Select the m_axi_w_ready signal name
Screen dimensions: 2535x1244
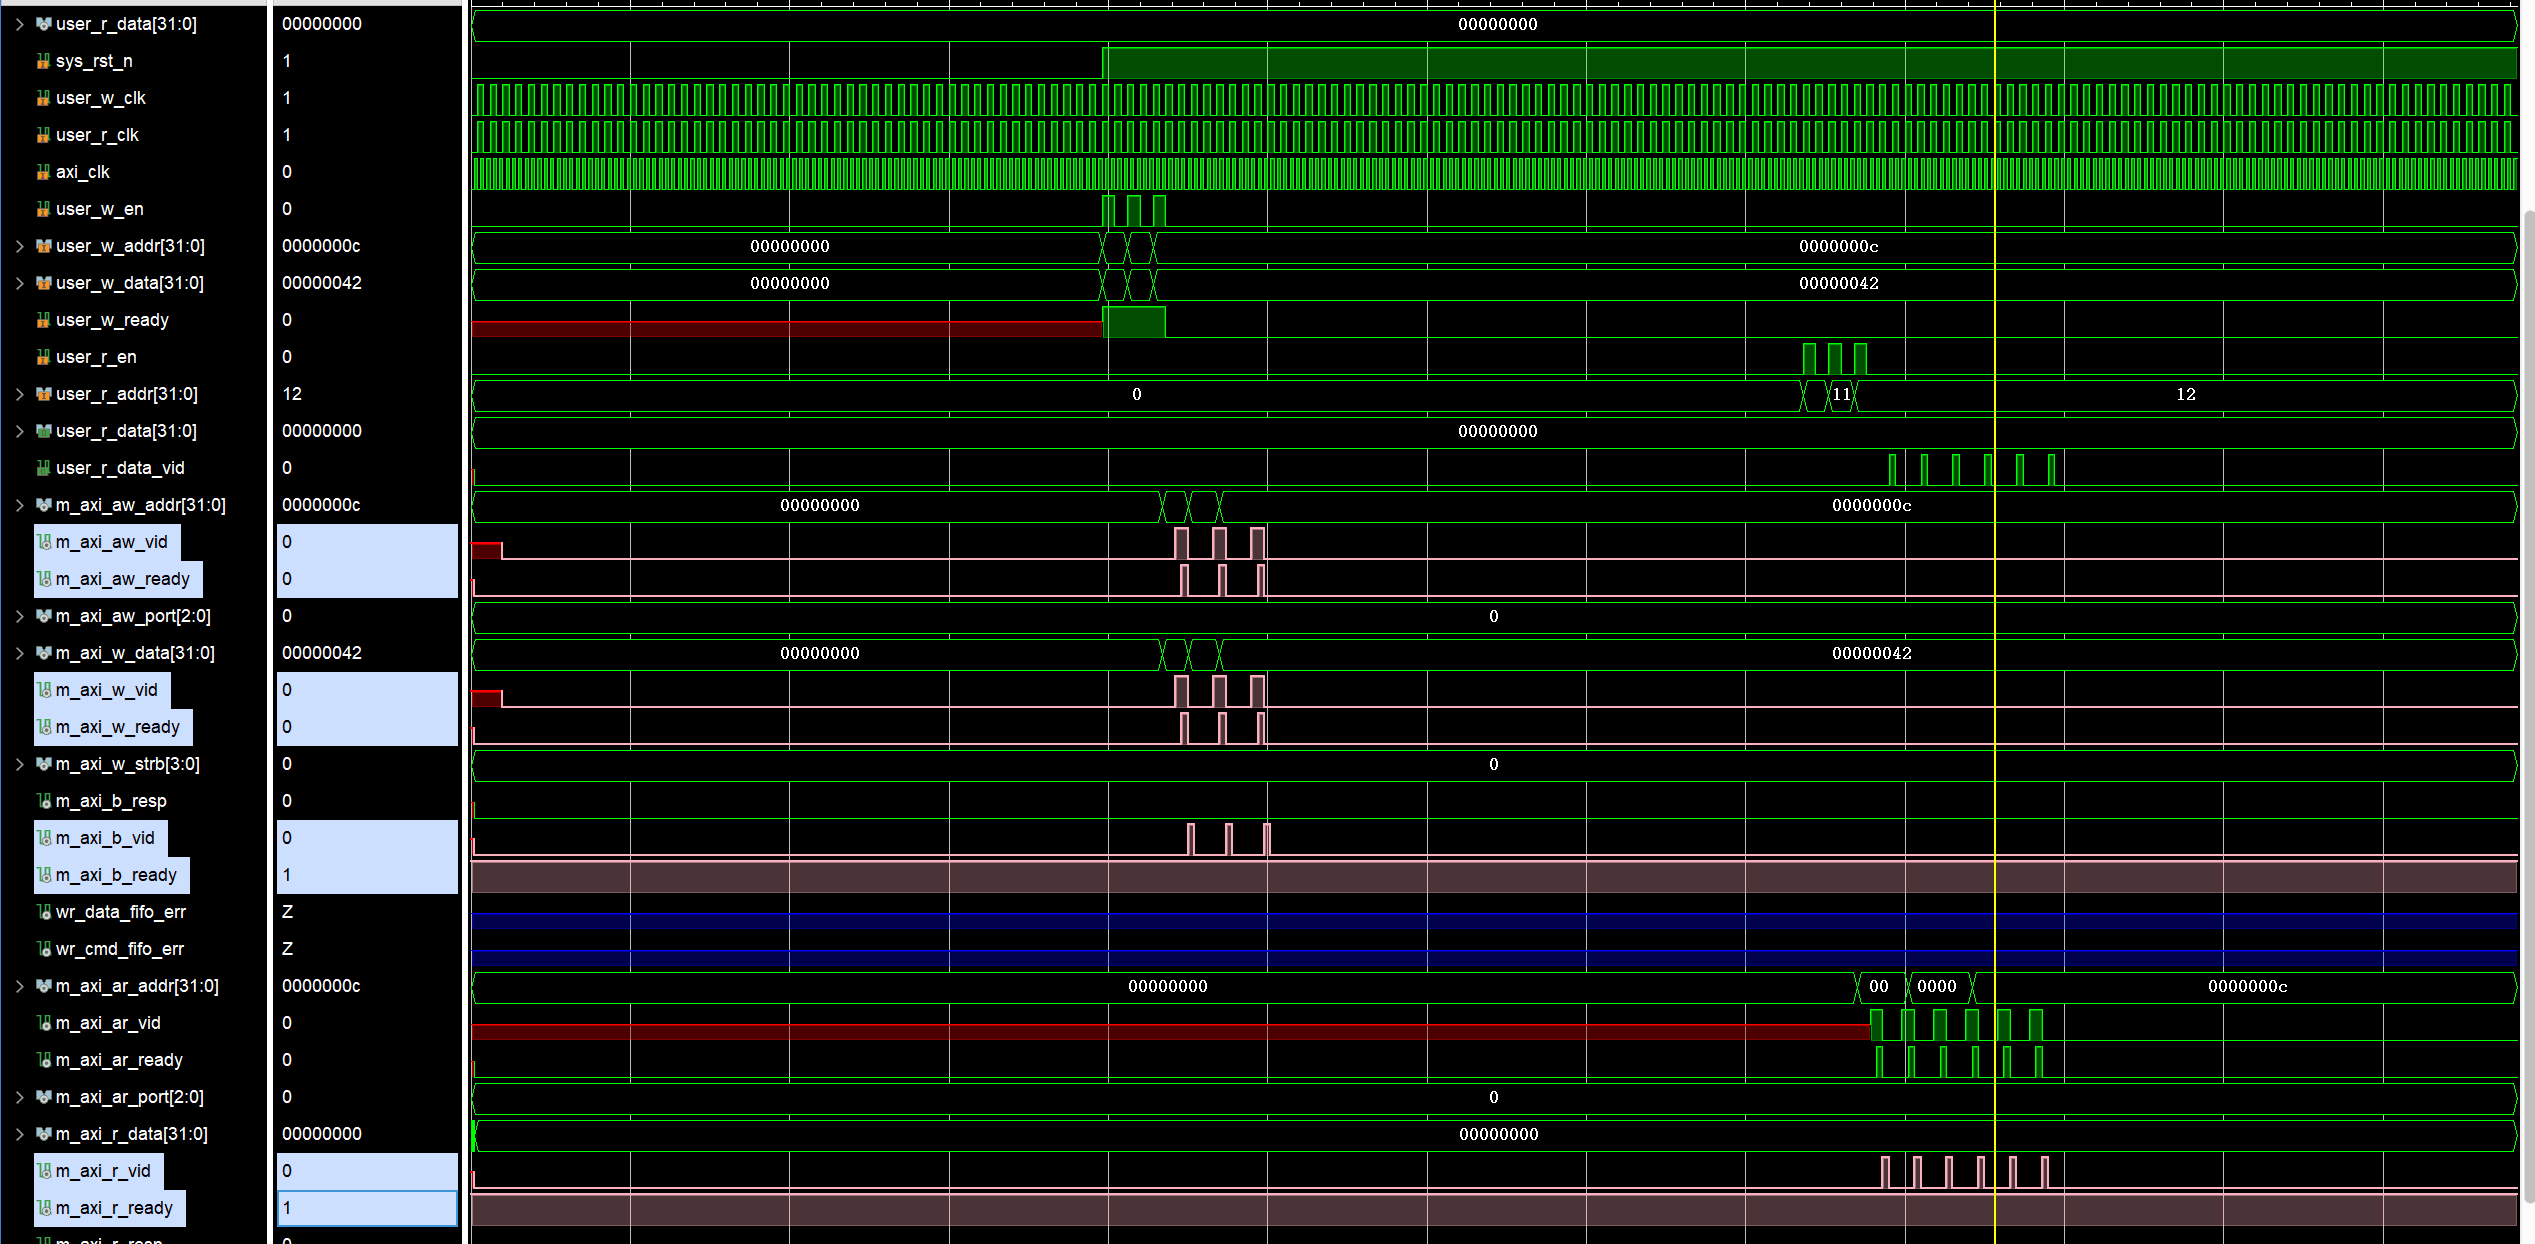[118, 727]
